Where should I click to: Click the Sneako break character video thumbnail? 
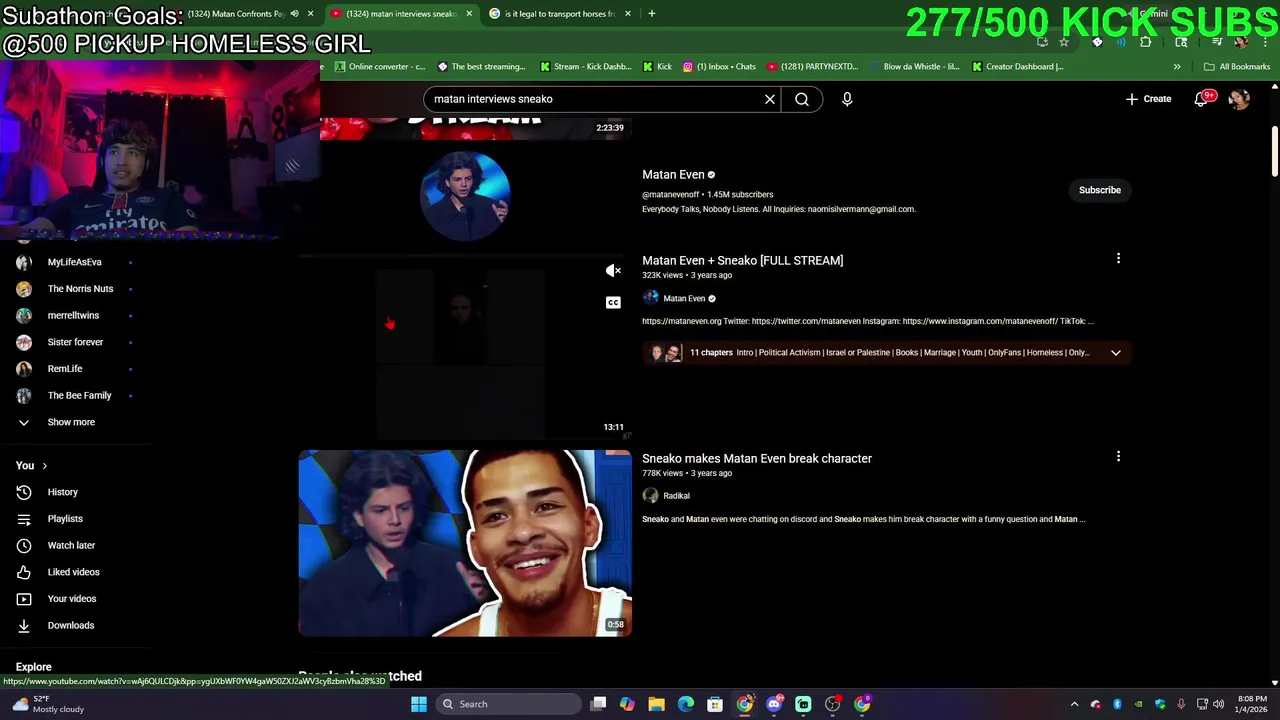[x=465, y=543]
